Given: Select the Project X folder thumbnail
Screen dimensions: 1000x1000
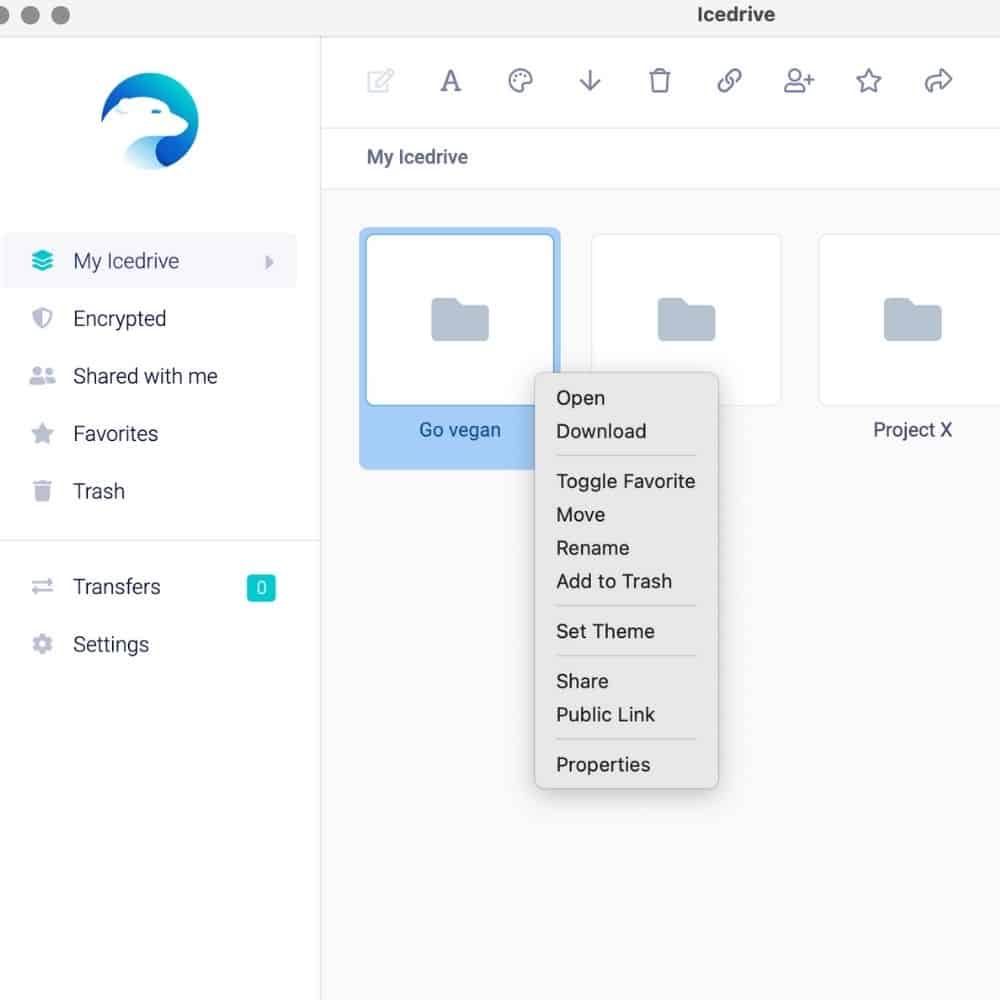Looking at the screenshot, I should pyautogui.click(x=909, y=320).
